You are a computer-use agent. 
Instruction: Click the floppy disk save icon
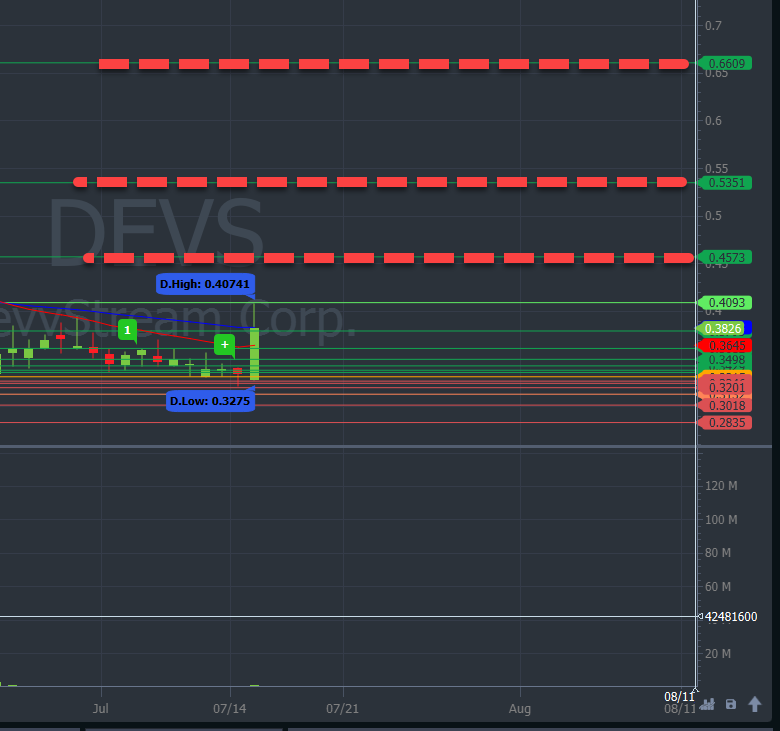(731, 704)
